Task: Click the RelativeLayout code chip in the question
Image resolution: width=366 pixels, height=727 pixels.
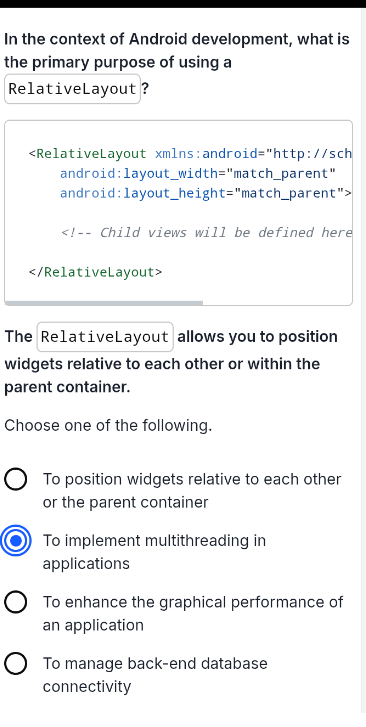Action: point(72,89)
